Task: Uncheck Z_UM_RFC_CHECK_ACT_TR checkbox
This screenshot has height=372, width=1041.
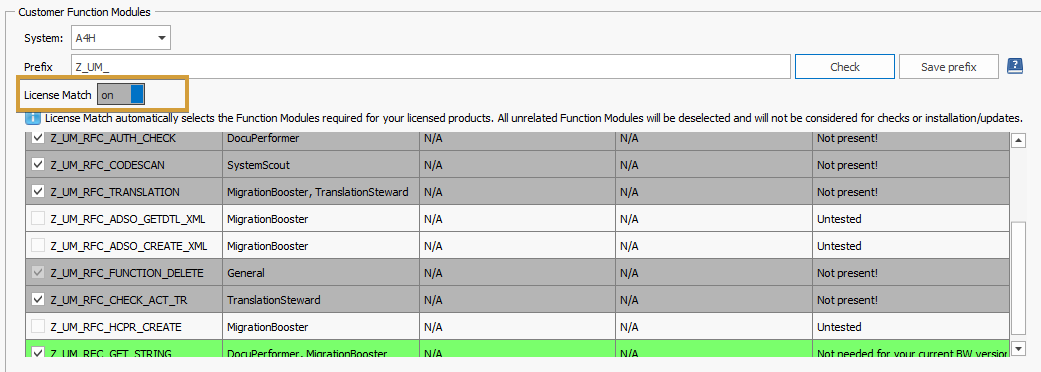Action: [x=39, y=300]
